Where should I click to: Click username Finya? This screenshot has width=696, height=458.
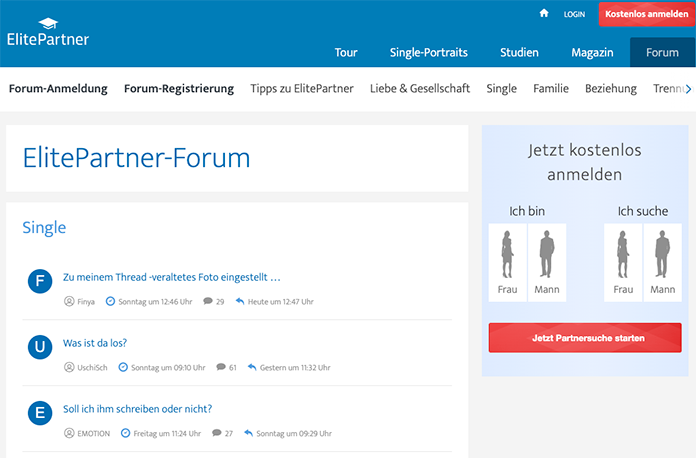(x=86, y=302)
